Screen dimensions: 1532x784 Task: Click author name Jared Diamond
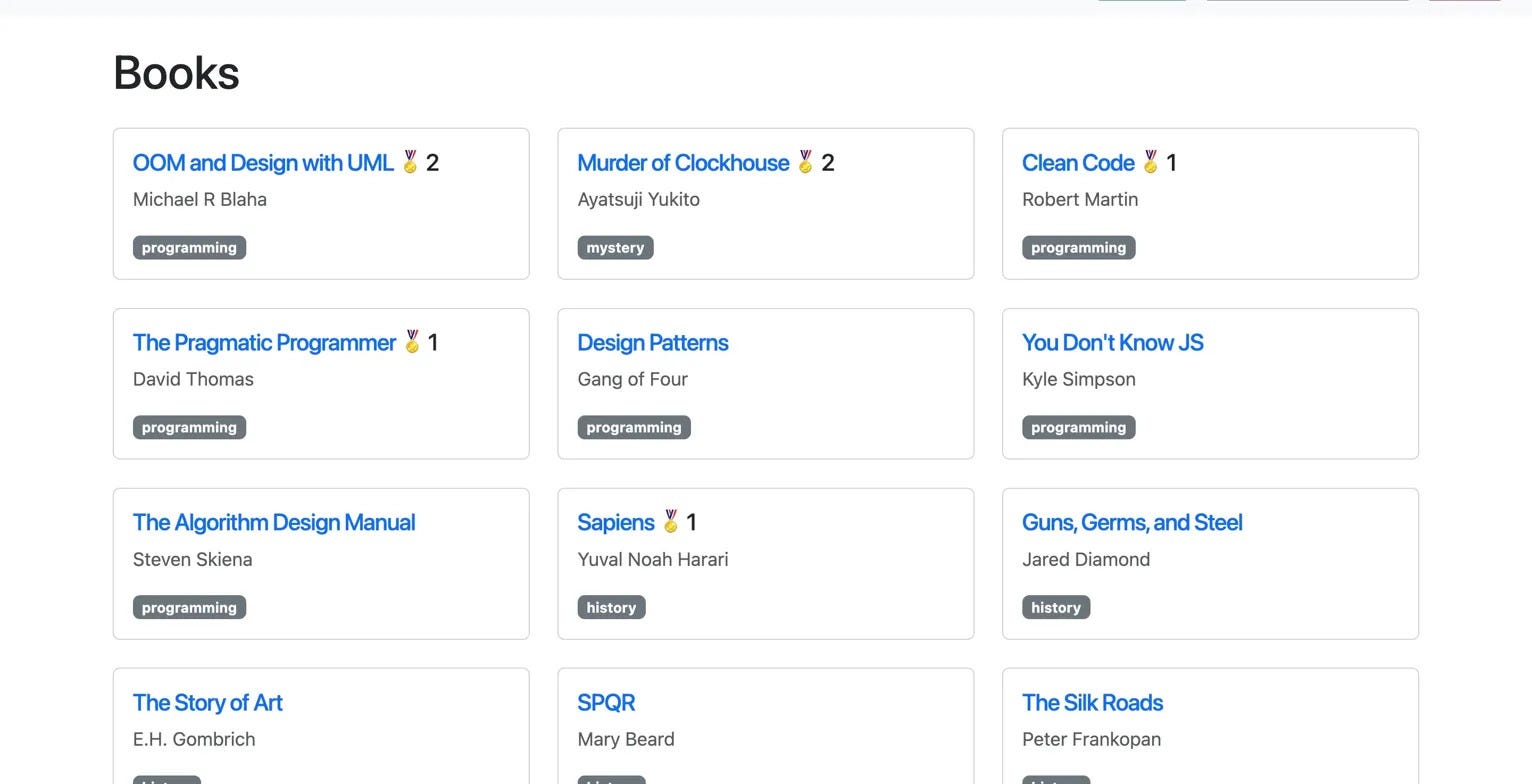coord(1086,559)
